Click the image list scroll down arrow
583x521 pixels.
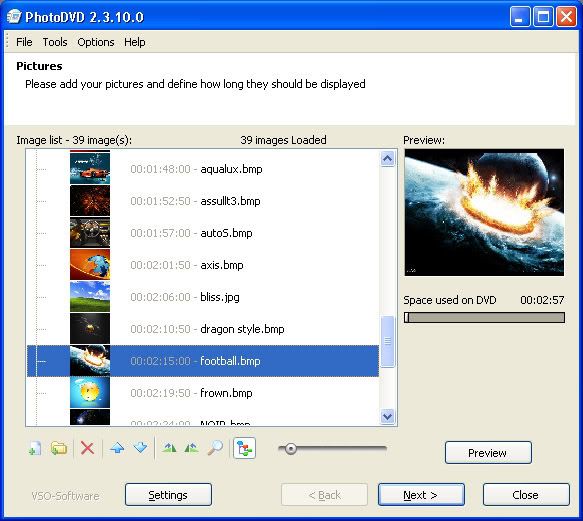coord(387,416)
